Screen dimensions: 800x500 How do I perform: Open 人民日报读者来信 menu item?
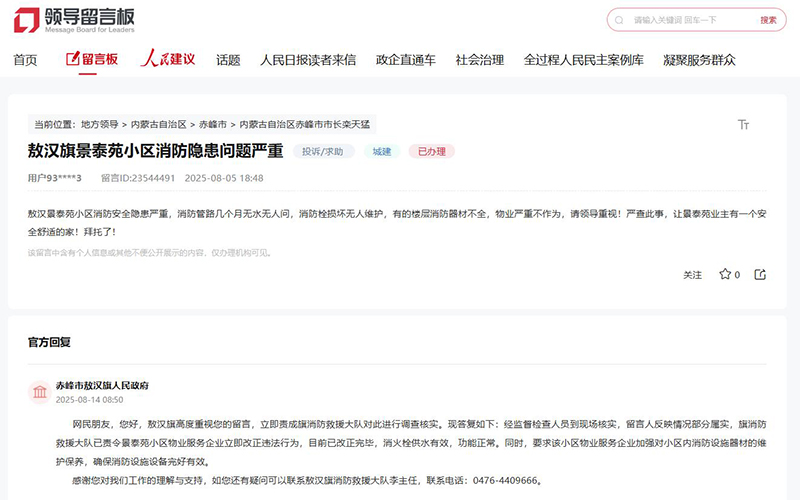308,60
